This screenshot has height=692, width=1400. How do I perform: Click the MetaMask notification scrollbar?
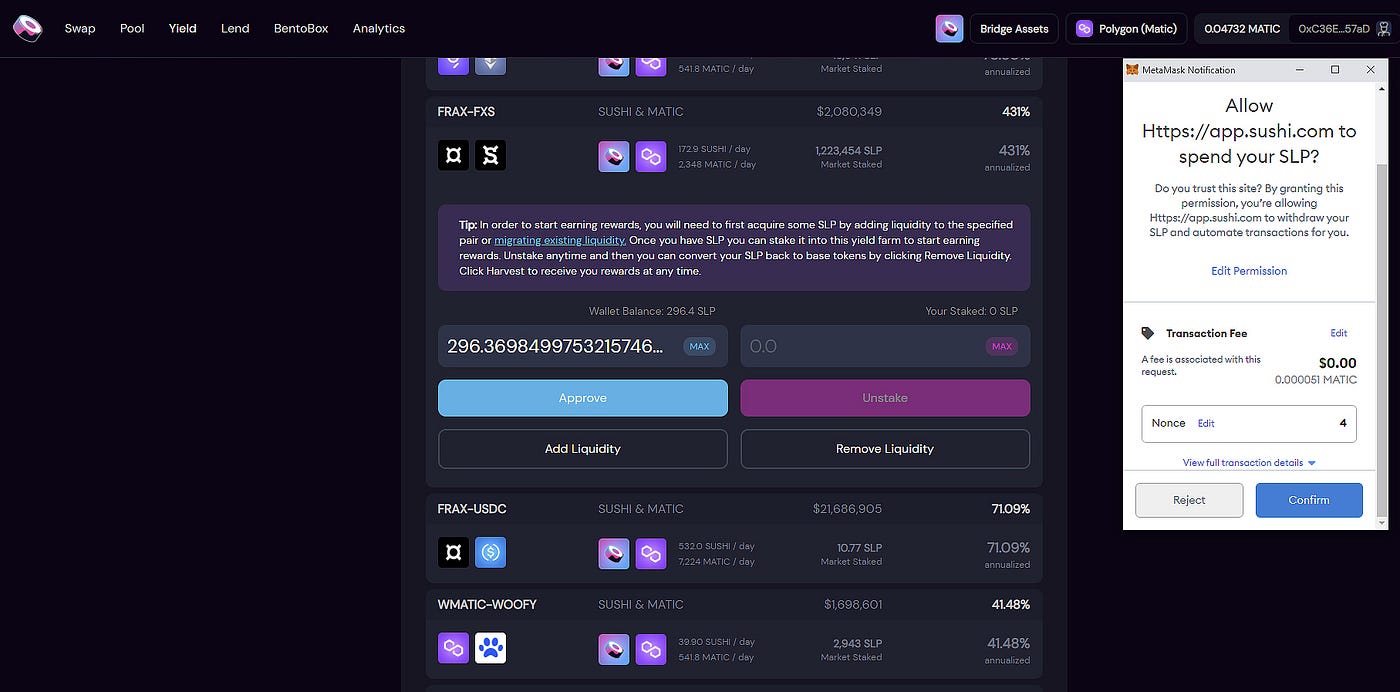pos(1382,340)
